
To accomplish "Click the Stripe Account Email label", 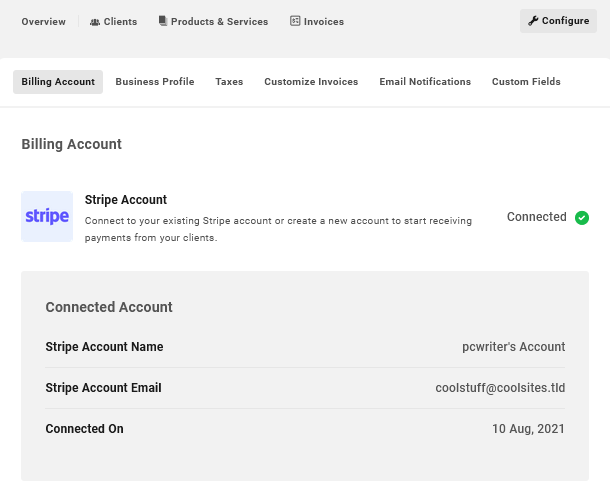I will 103,388.
